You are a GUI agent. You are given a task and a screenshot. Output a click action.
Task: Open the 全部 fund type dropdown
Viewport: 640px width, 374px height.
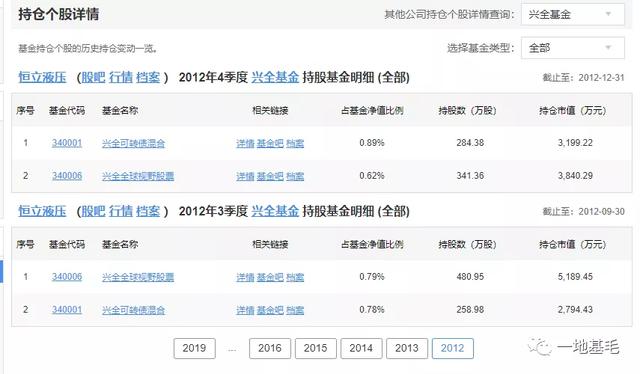[x=573, y=48]
